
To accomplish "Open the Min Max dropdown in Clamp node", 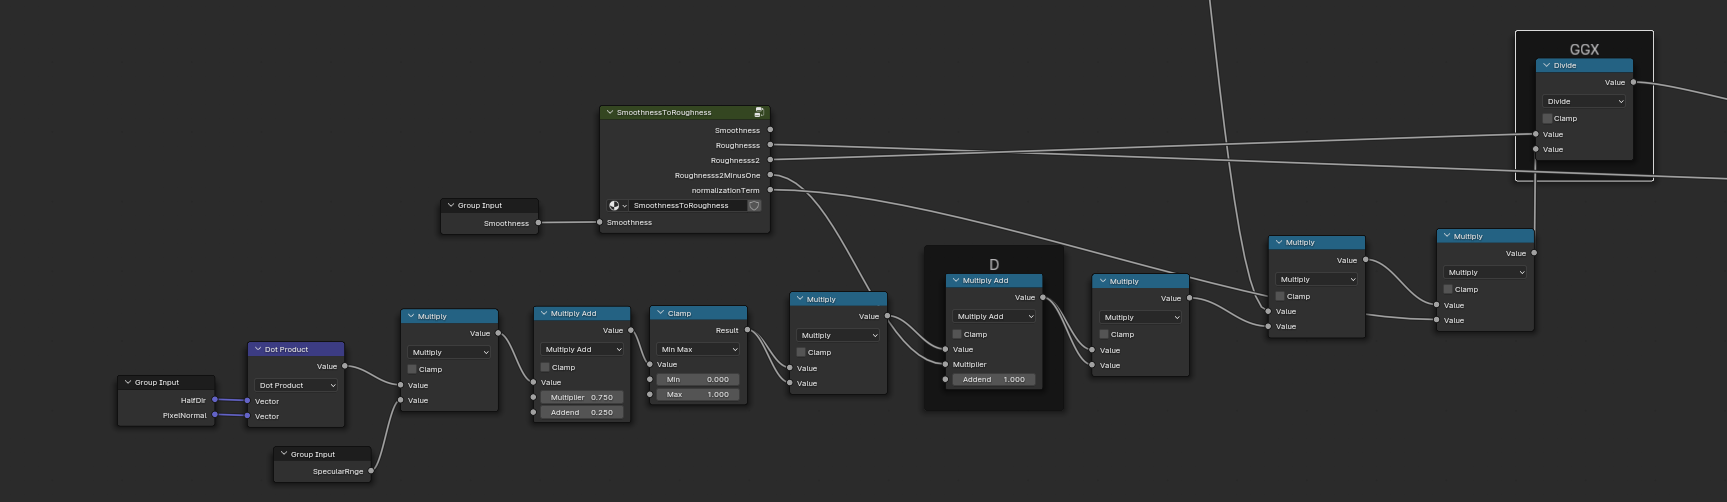I will [698, 350].
